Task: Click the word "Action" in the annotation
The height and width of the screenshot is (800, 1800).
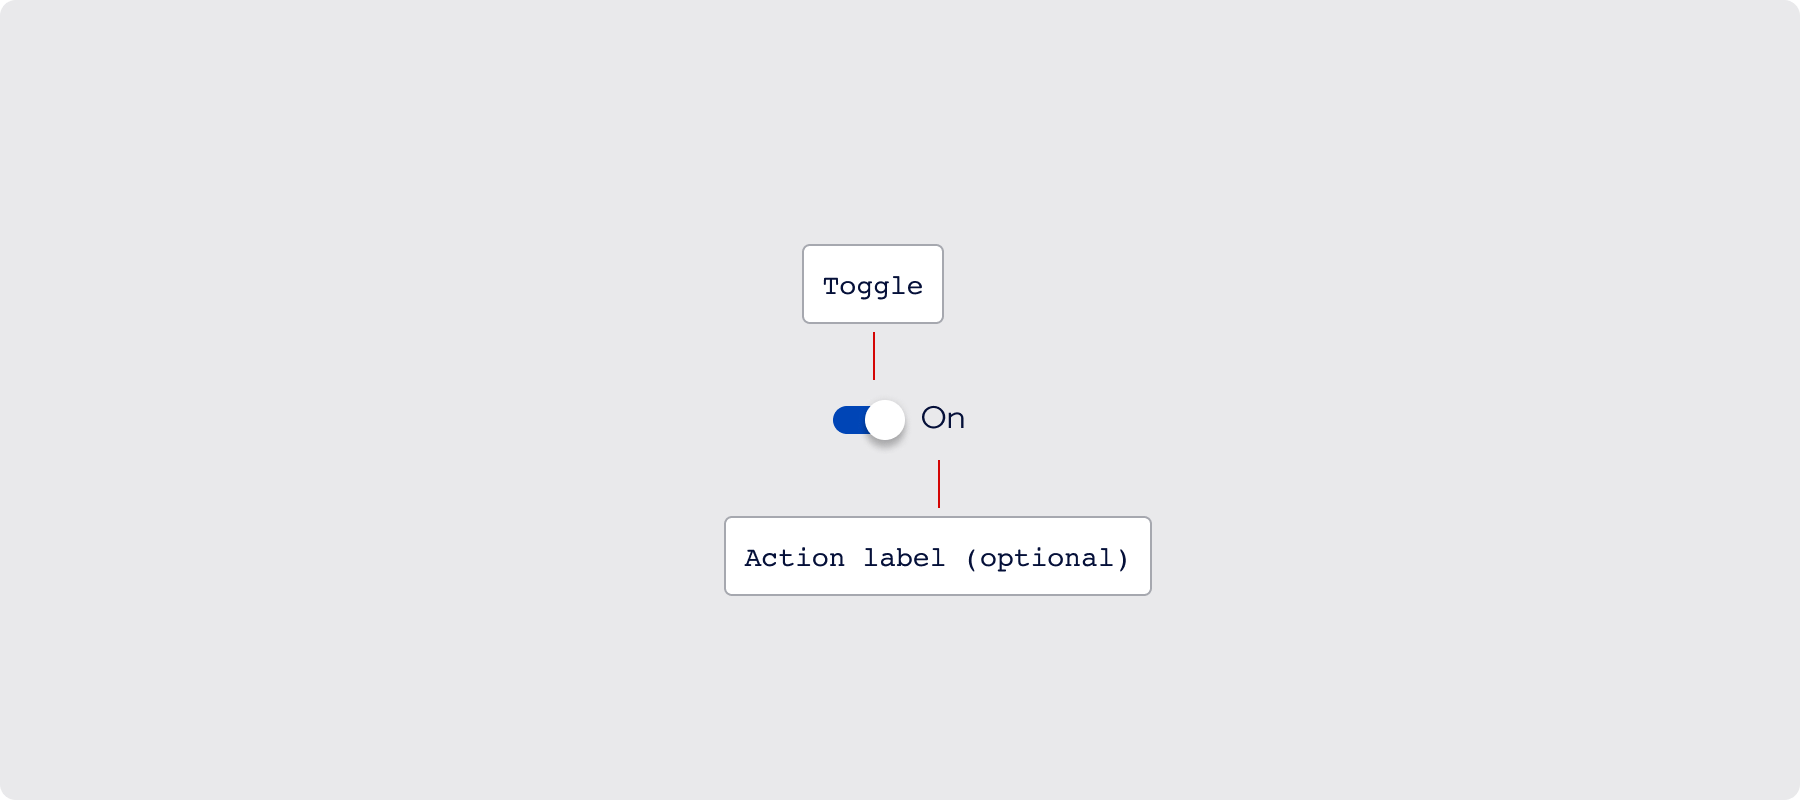Action: pyautogui.click(x=794, y=558)
